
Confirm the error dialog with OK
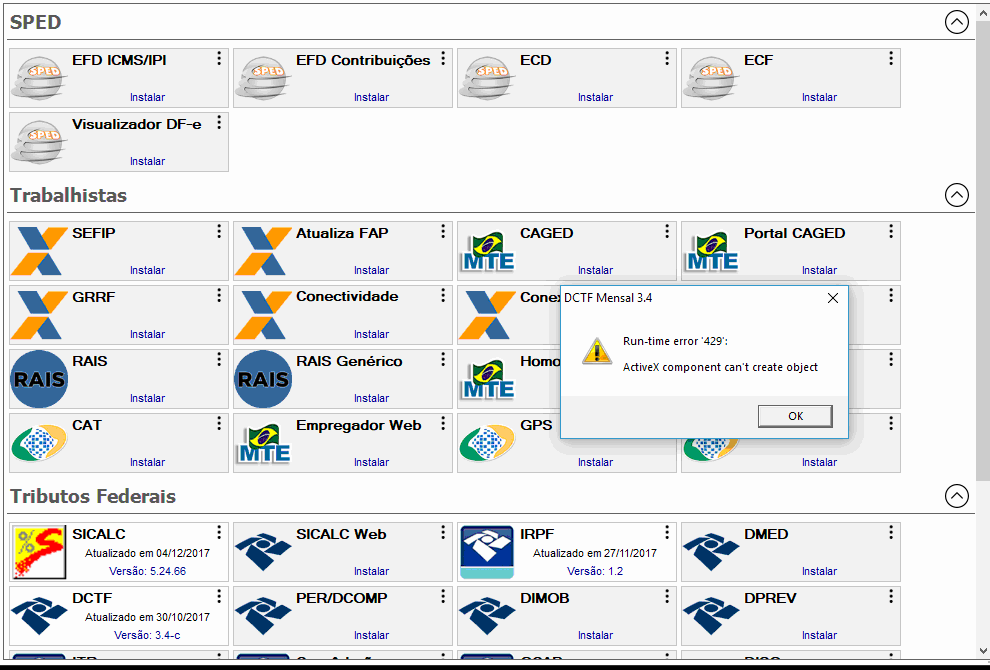tap(795, 416)
